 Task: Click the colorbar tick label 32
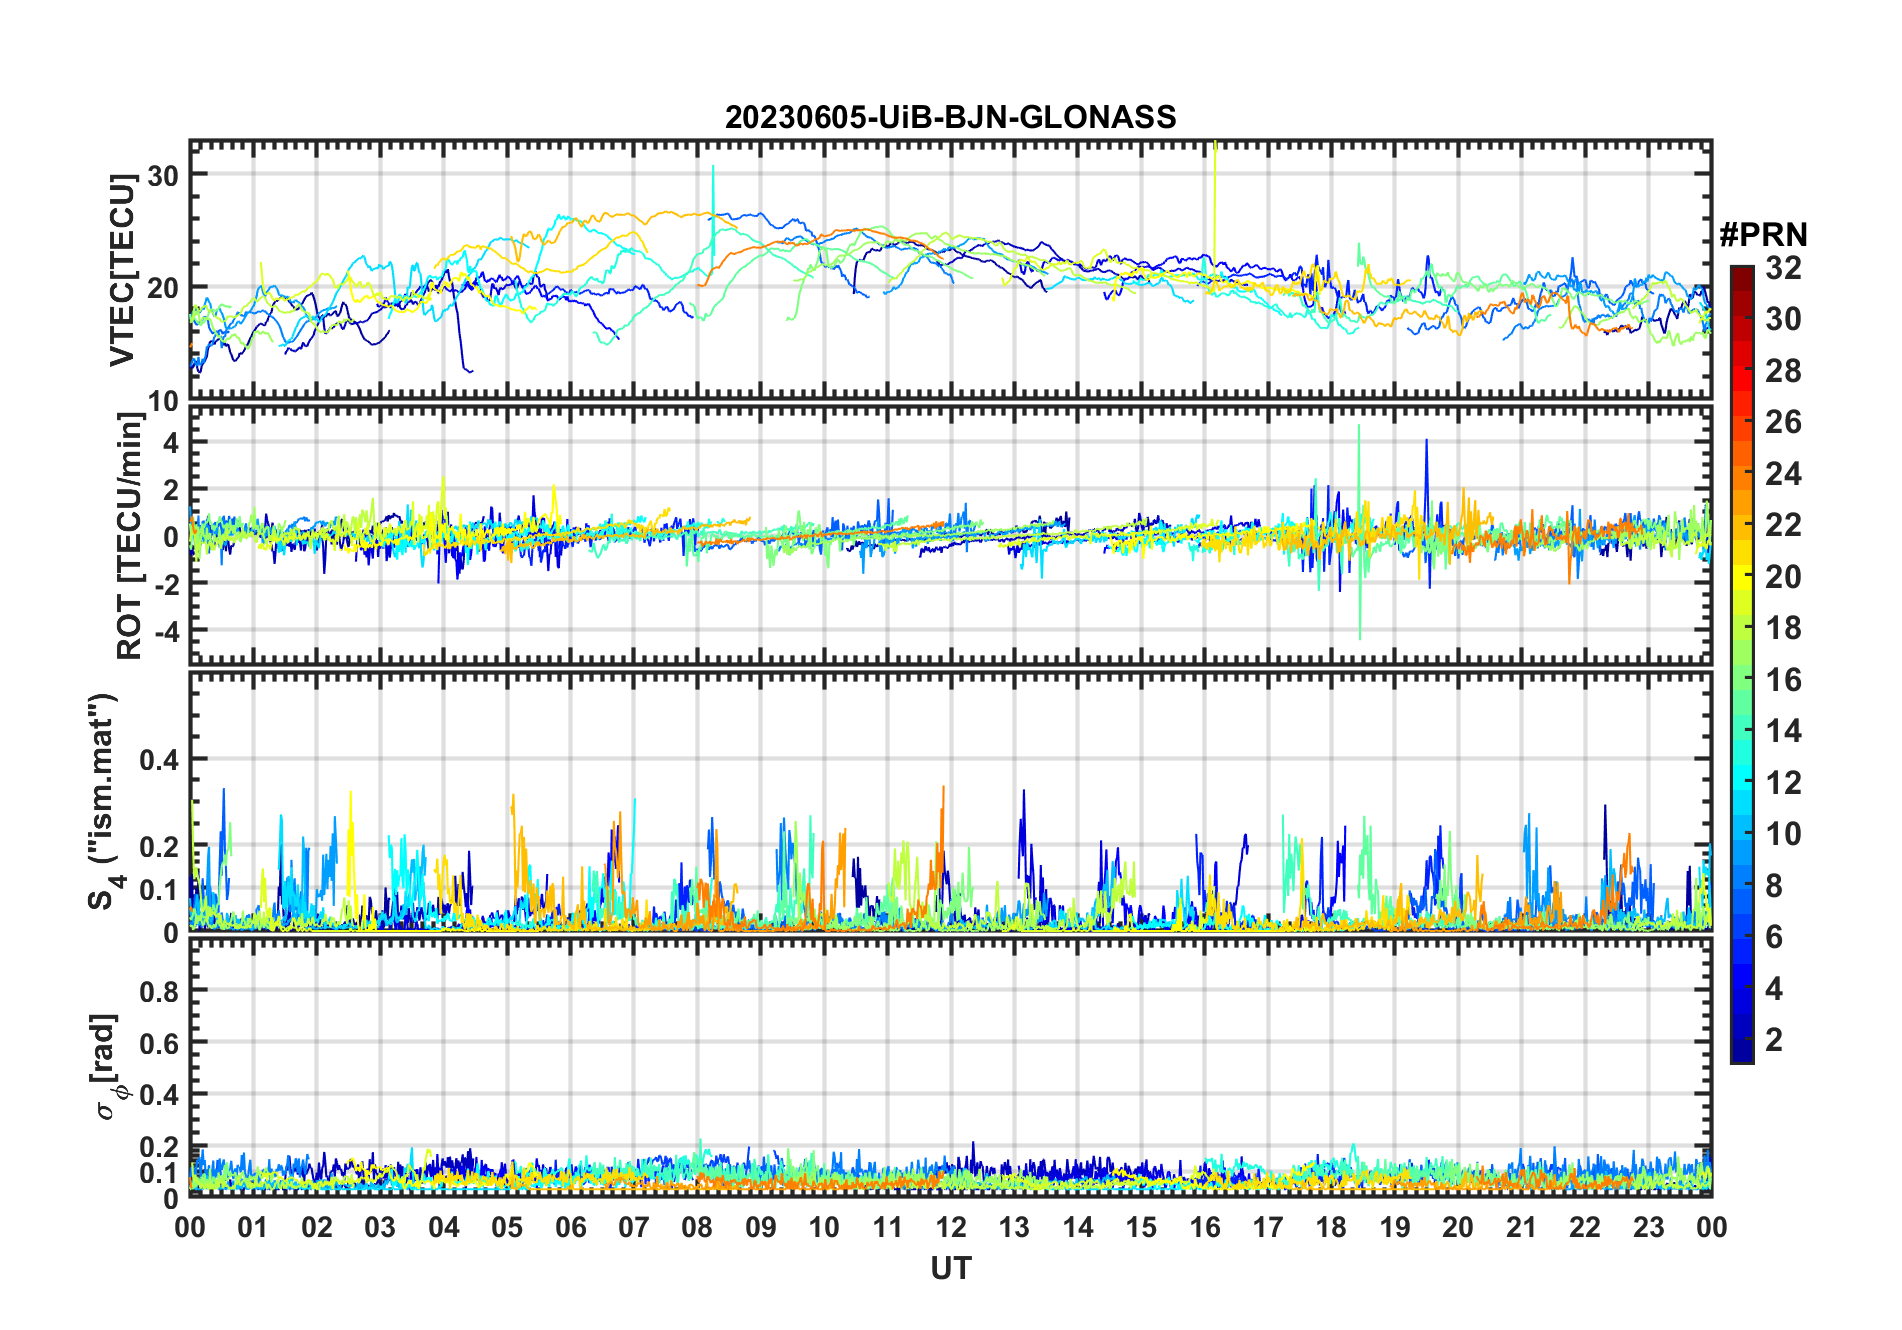(x=1783, y=267)
